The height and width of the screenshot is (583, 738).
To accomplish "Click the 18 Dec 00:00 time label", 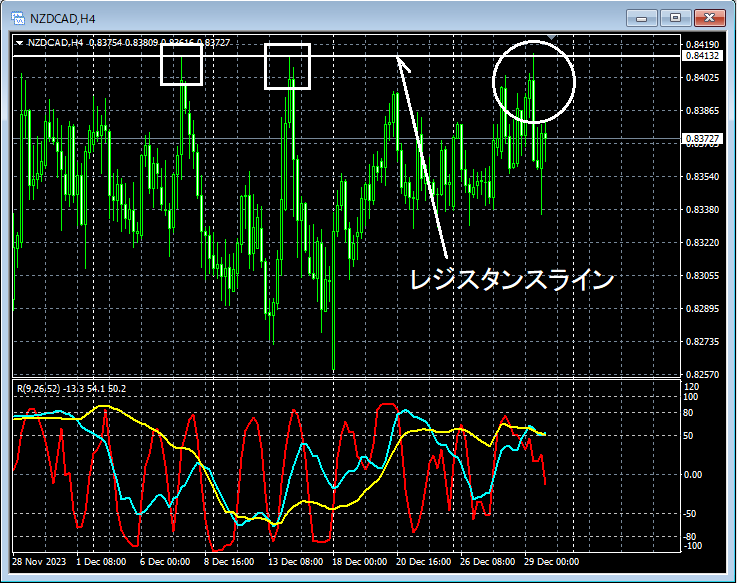I will coord(360,562).
